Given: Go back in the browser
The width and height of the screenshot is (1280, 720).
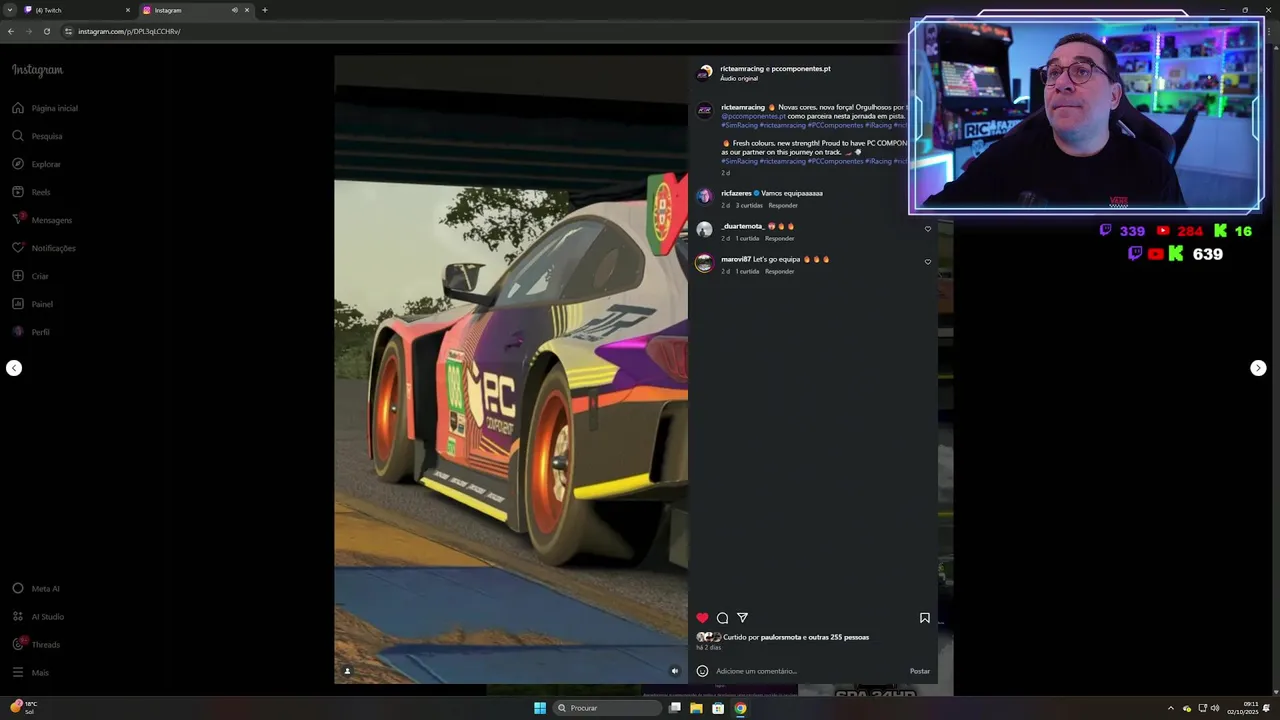Looking at the screenshot, I should click(x=11, y=31).
